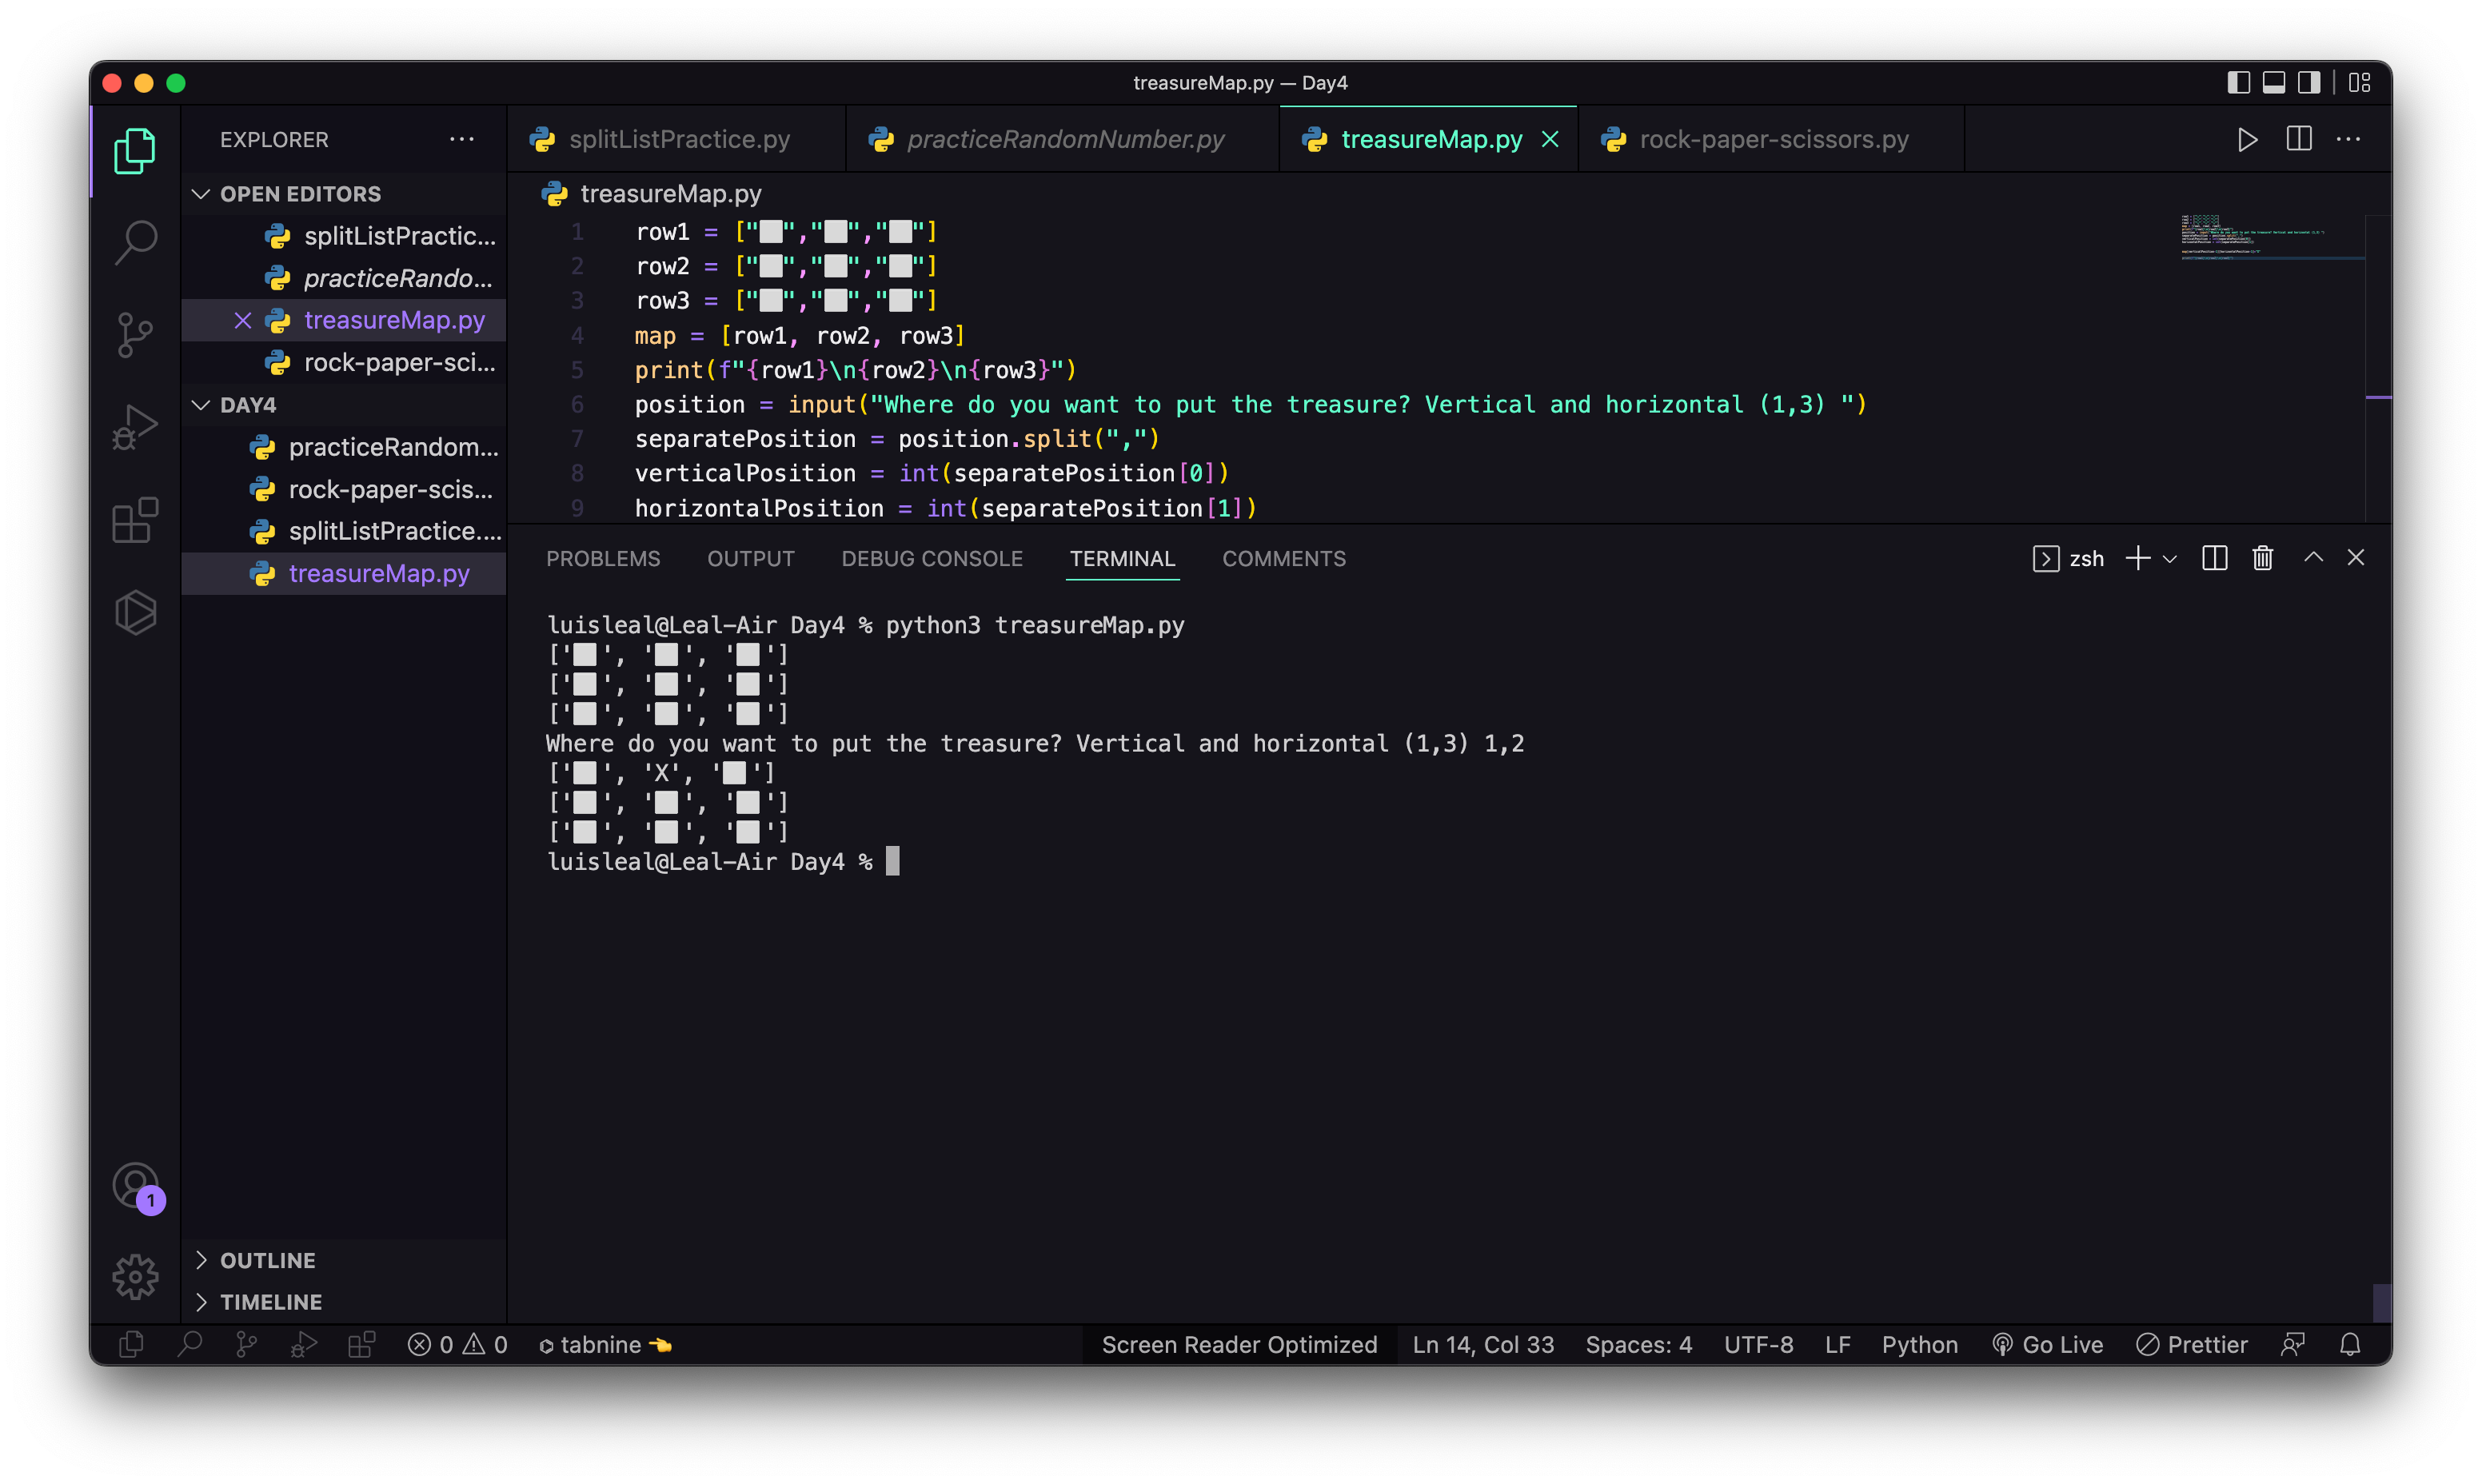Screen dimensions: 2482x1484
Task: Open the notifications bell in the status bar
Action: pos(2351,1344)
